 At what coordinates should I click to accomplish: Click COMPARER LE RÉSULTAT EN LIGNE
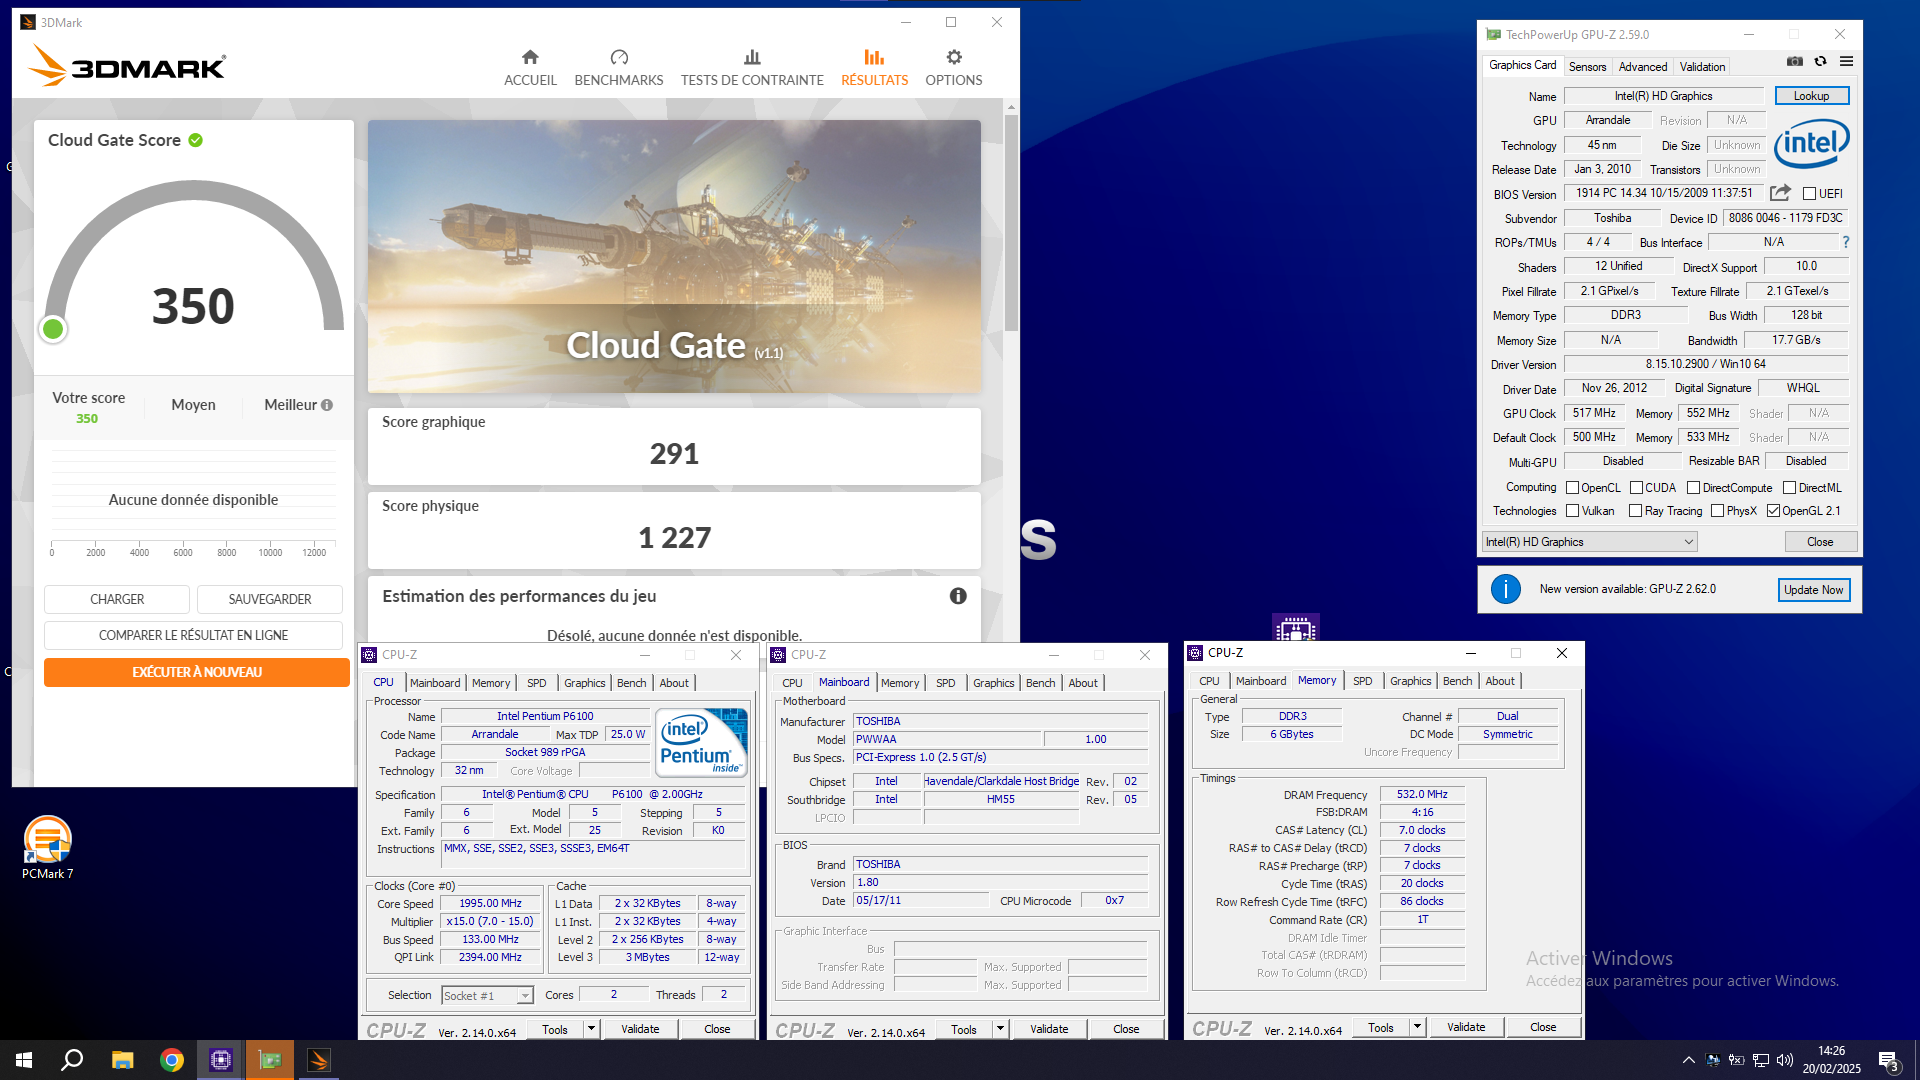(x=193, y=635)
